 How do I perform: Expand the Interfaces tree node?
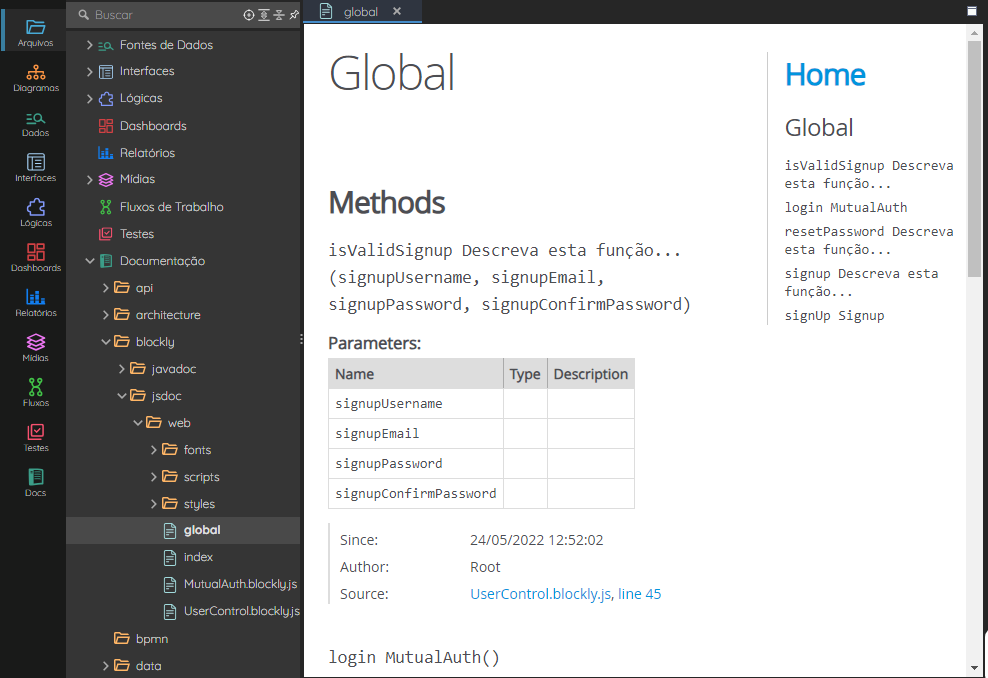(89, 72)
